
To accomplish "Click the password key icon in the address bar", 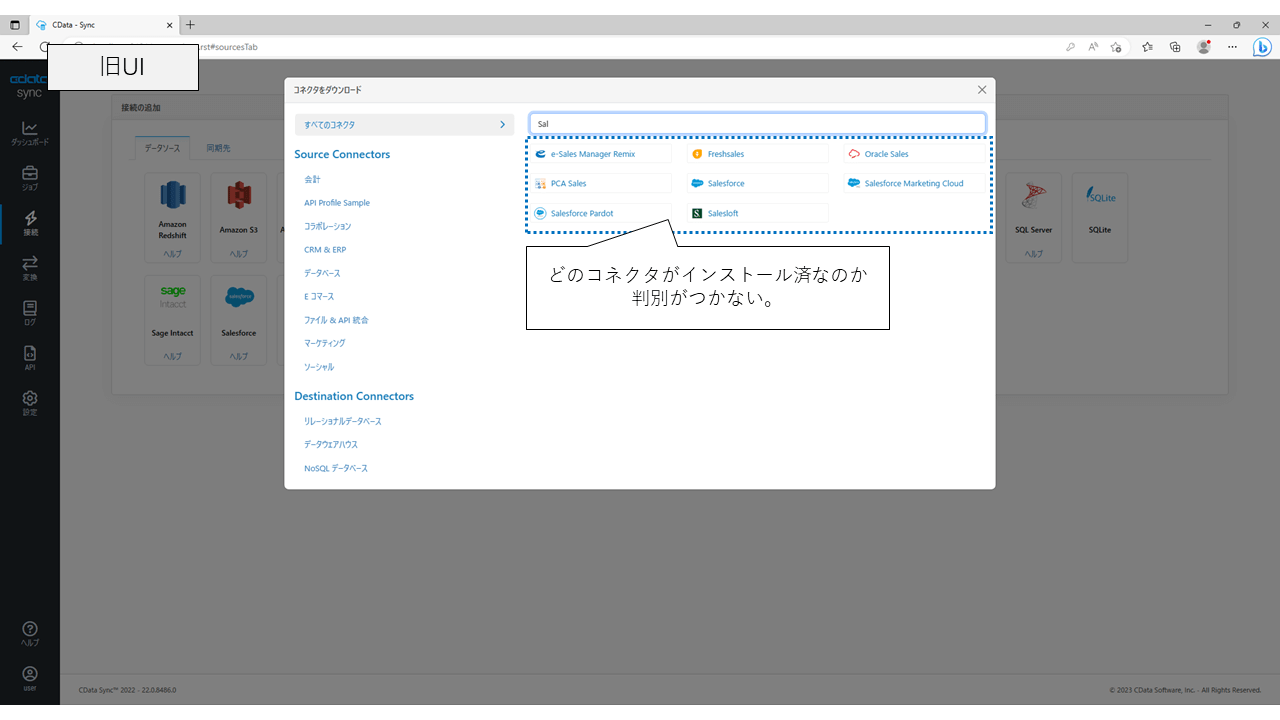I will [x=1070, y=47].
